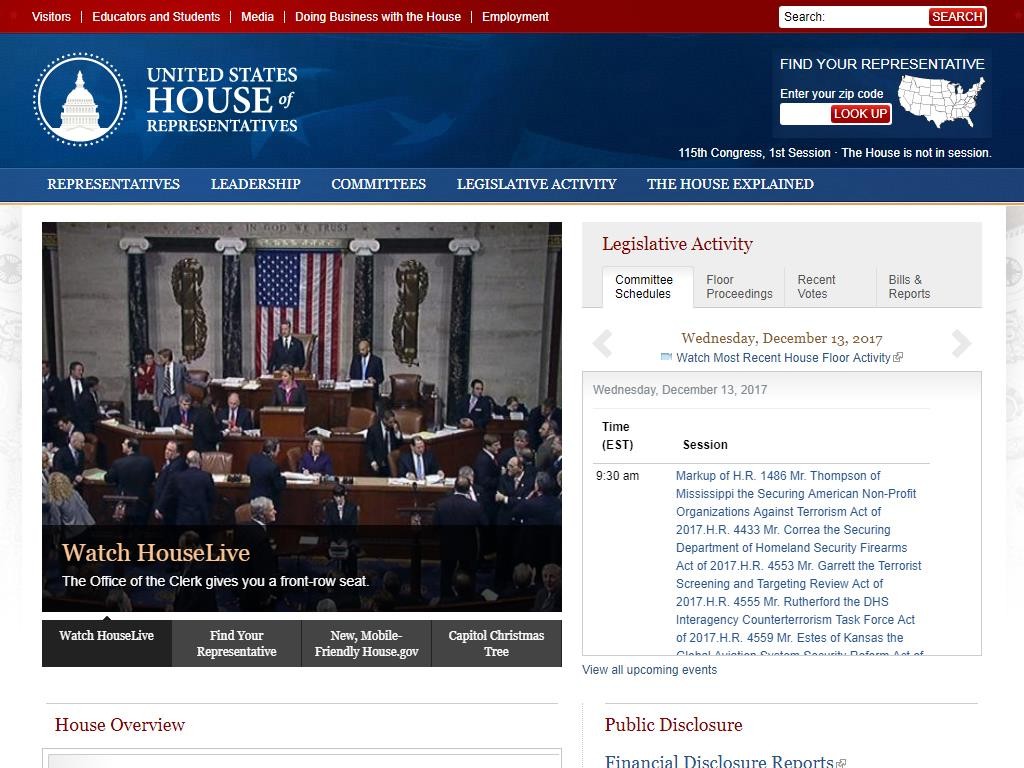Open Media link in top bar
Screen dimensions: 1024x768
tap(257, 16)
